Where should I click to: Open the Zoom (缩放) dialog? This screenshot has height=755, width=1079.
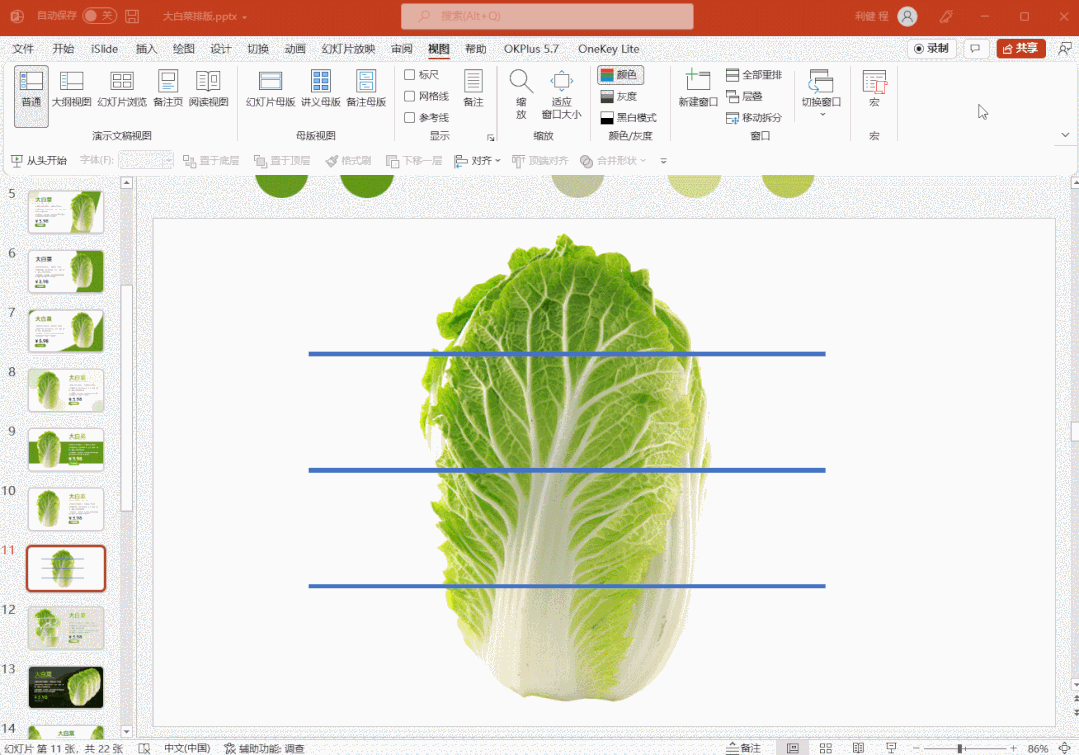coord(521,95)
